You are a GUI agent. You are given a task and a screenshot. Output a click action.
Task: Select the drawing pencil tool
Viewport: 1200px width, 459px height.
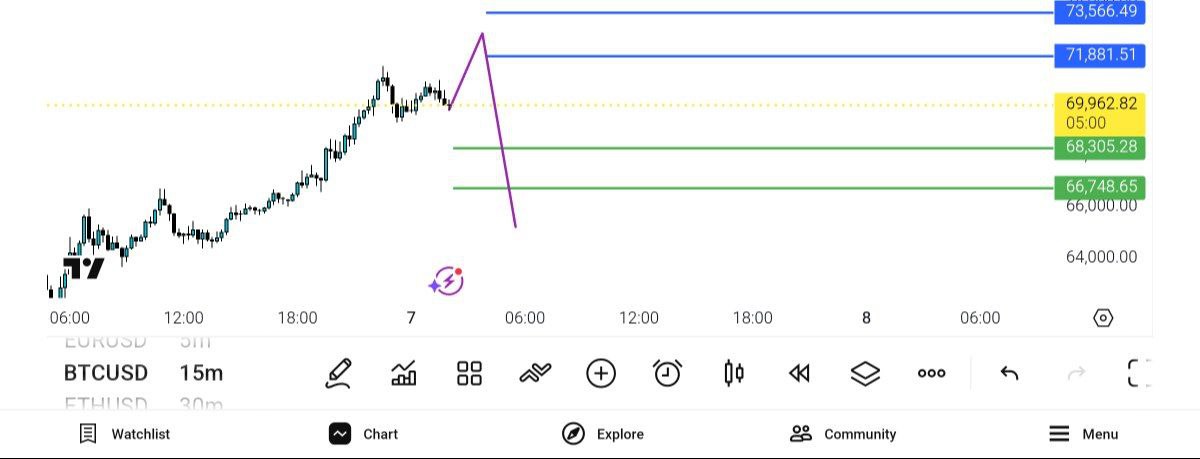coord(339,374)
